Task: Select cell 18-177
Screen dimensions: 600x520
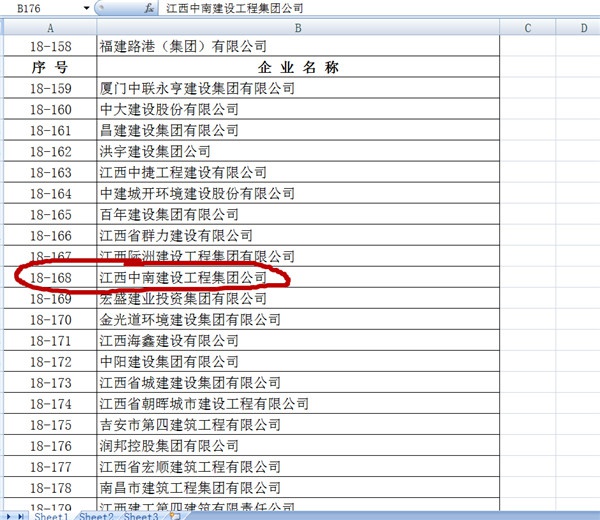Action: (50, 466)
